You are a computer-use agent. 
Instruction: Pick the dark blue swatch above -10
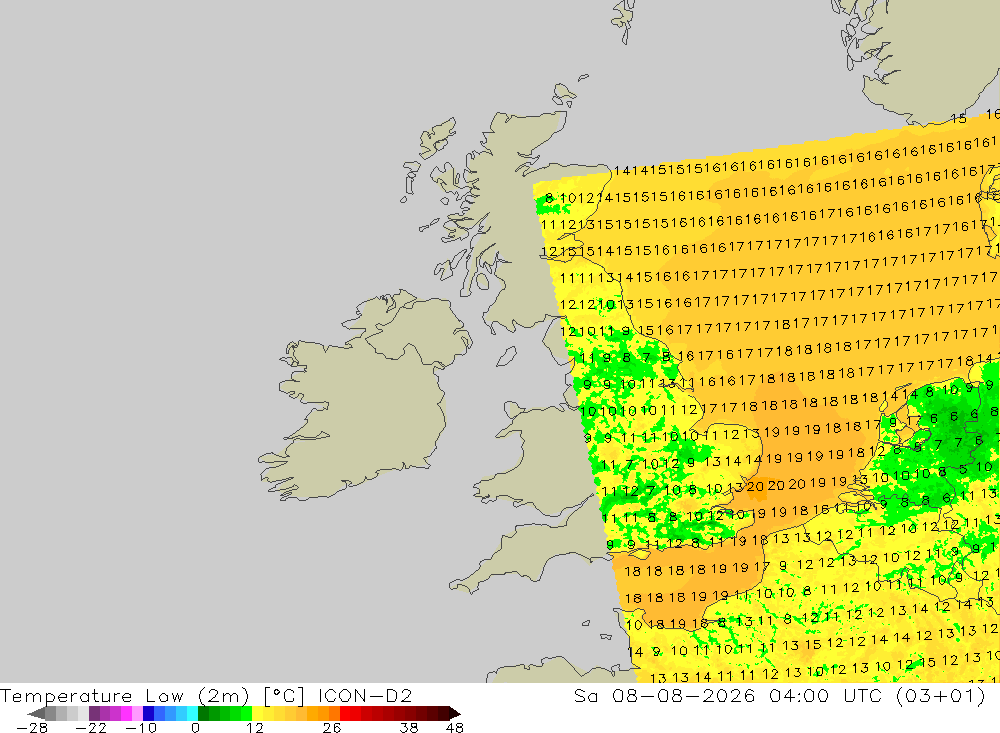[149, 713]
